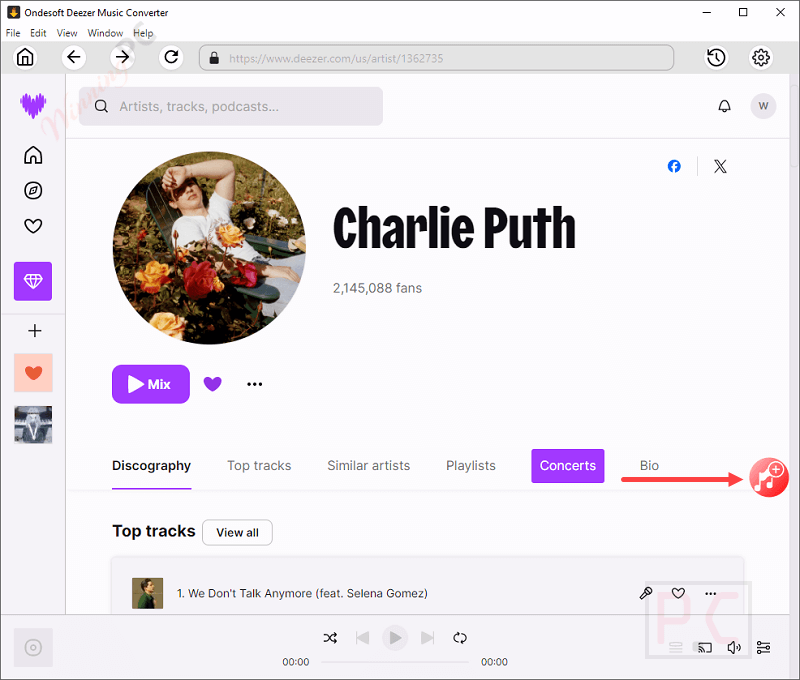Open conversion history clock icon
Image resolution: width=800 pixels, height=680 pixels.
[716, 57]
